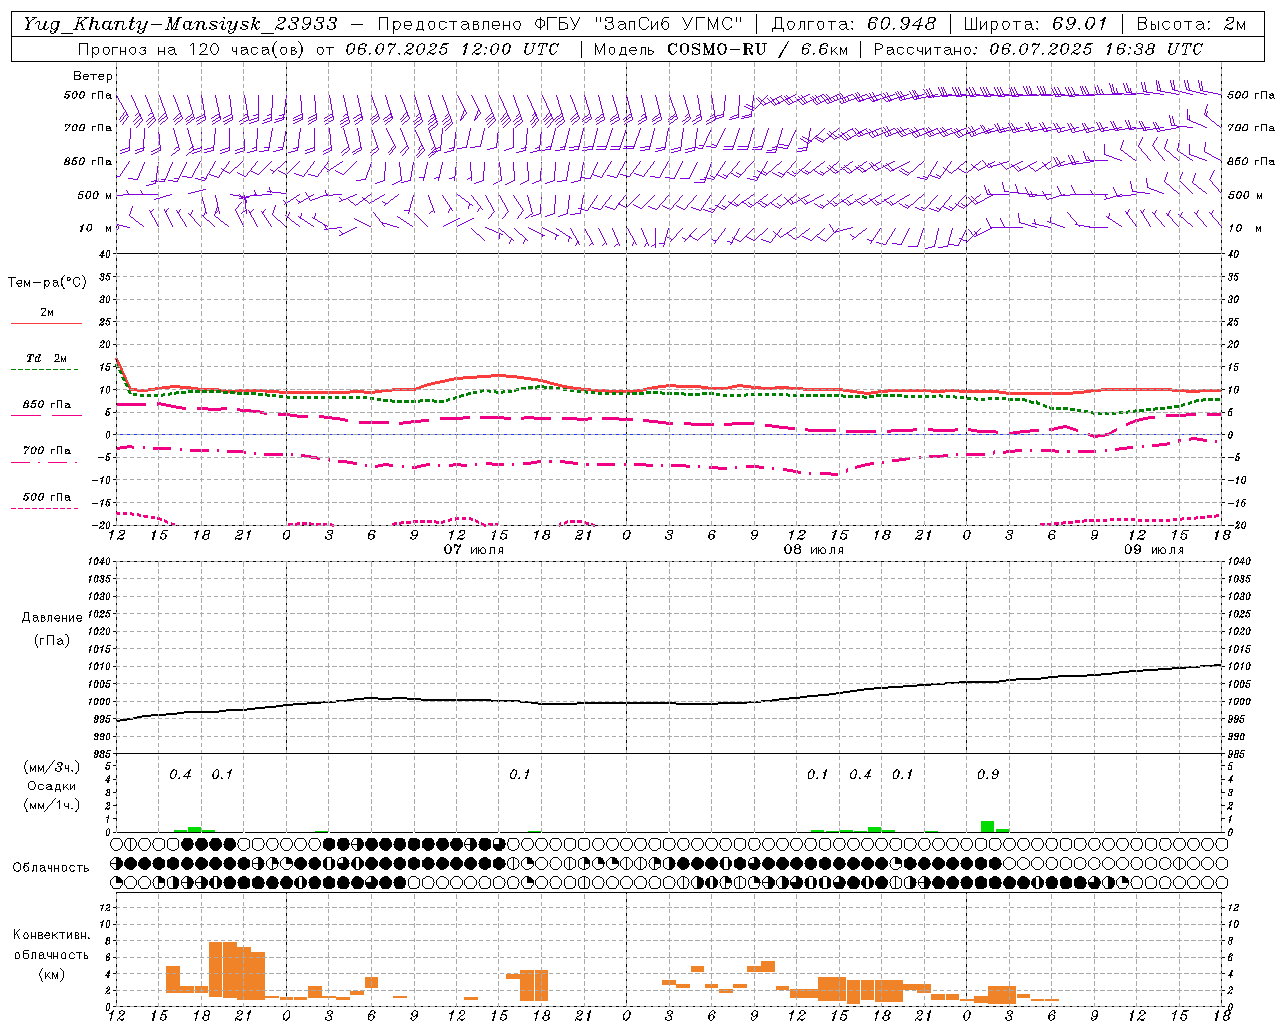Click the green dotted dew point curve

[670, 394]
